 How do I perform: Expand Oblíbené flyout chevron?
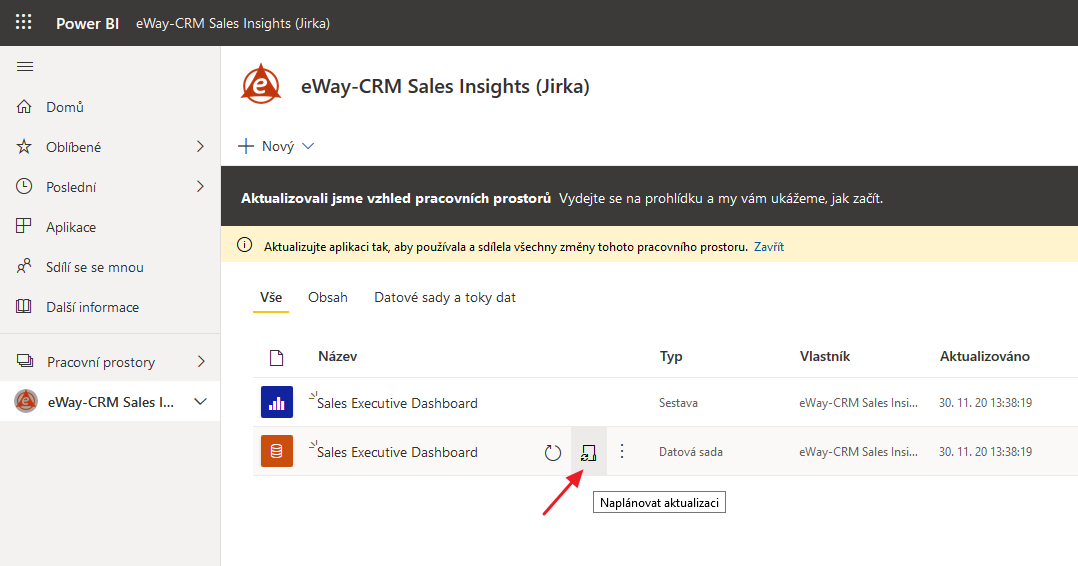(200, 146)
